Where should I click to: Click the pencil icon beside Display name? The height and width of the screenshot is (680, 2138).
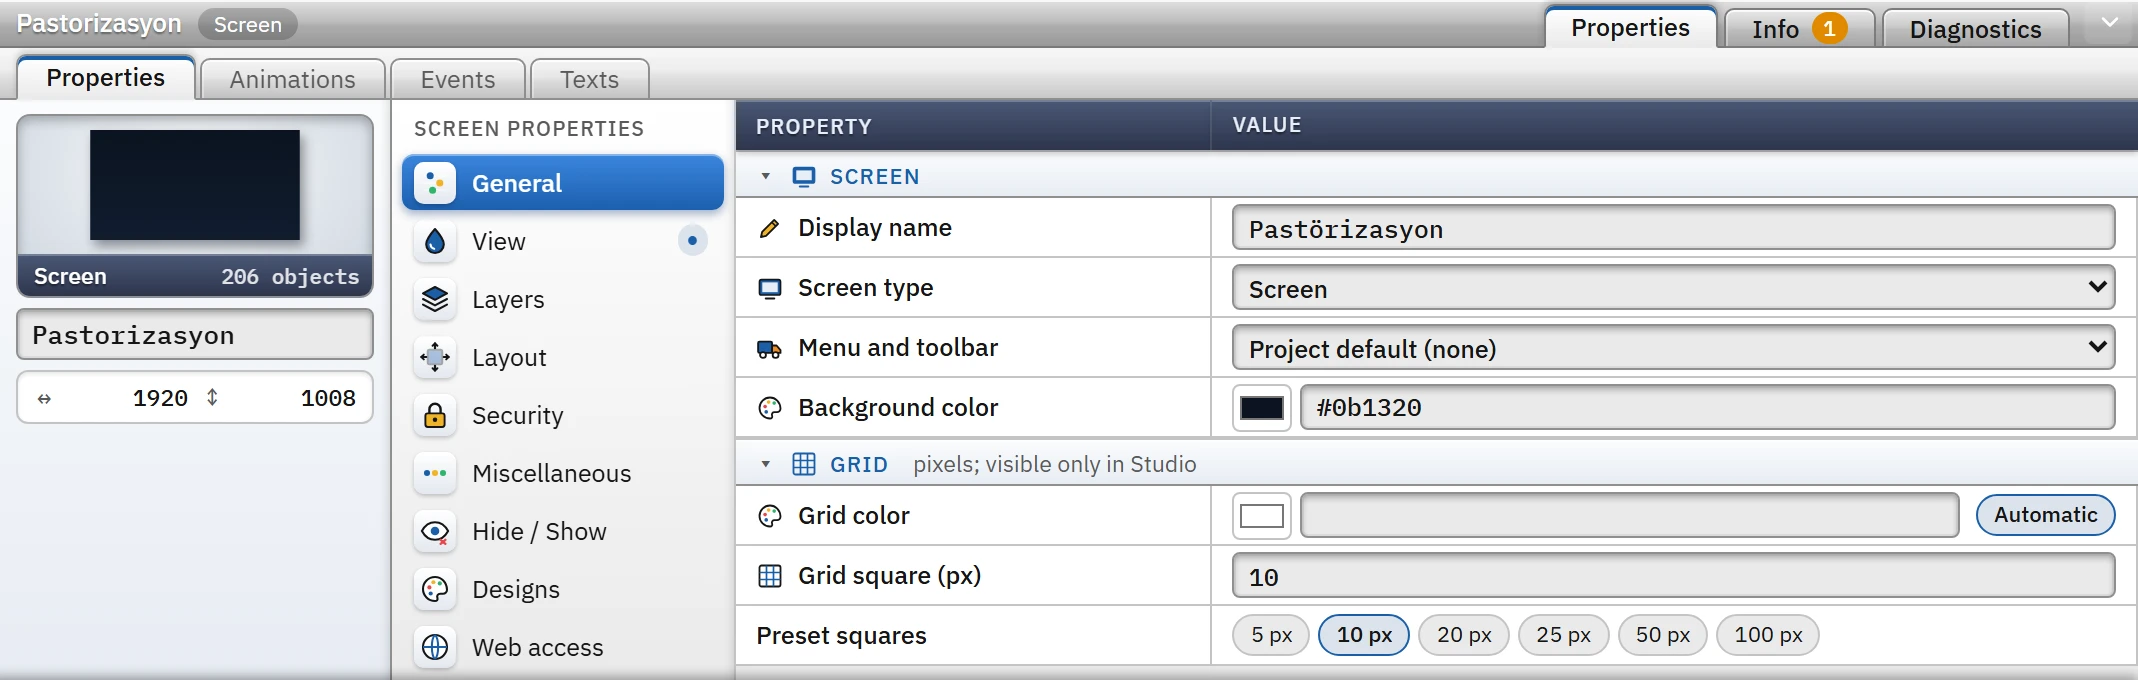769,228
